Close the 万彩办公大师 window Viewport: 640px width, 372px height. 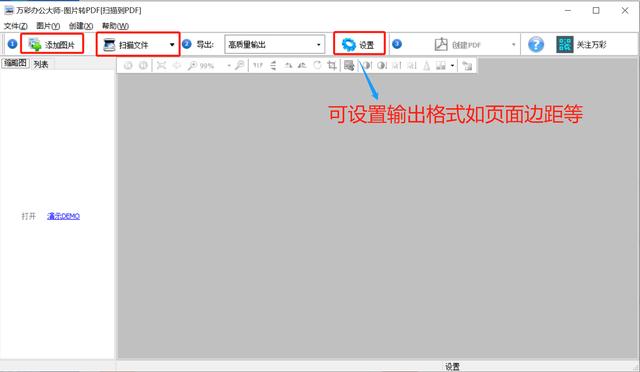tap(625, 11)
